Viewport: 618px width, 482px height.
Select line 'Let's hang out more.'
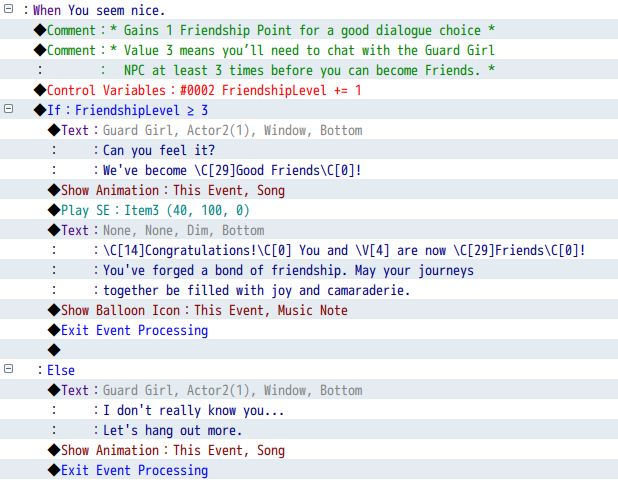pos(309,430)
